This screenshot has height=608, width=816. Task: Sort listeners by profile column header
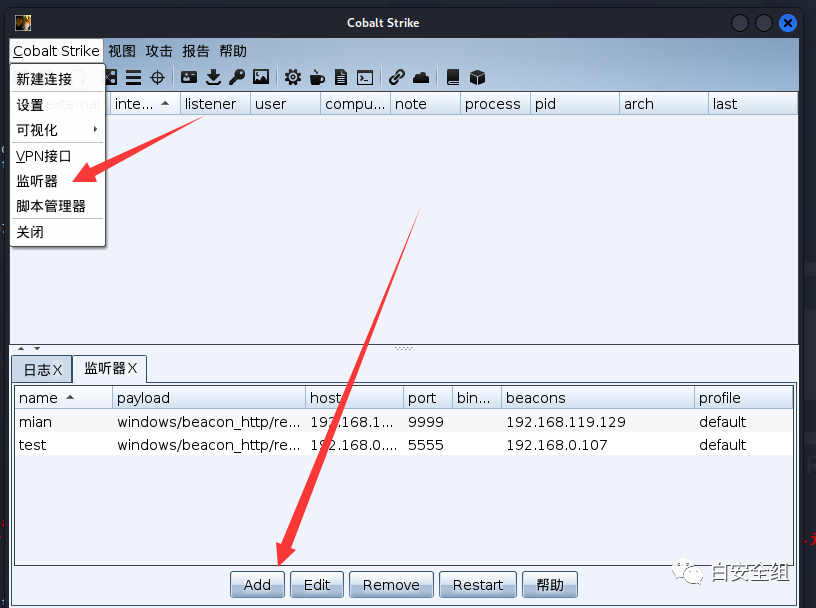pos(744,398)
